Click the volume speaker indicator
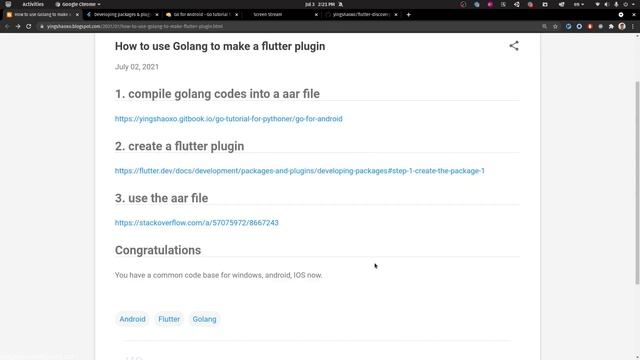 (607, 4)
